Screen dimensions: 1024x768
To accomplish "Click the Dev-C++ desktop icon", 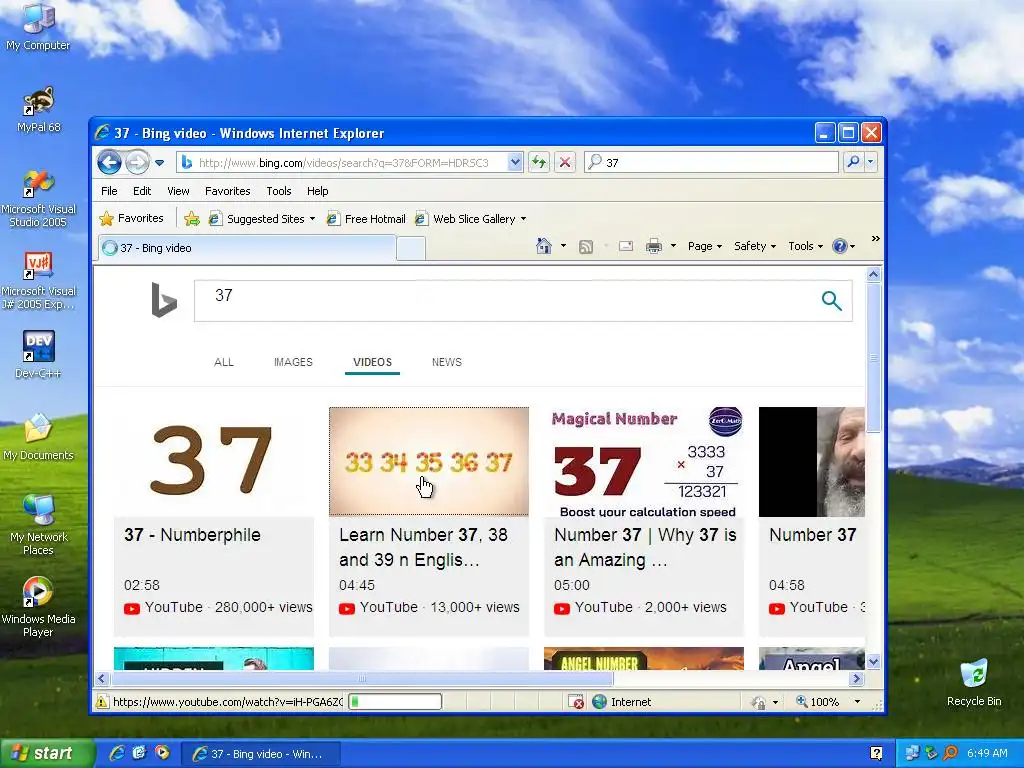I will point(38,355).
